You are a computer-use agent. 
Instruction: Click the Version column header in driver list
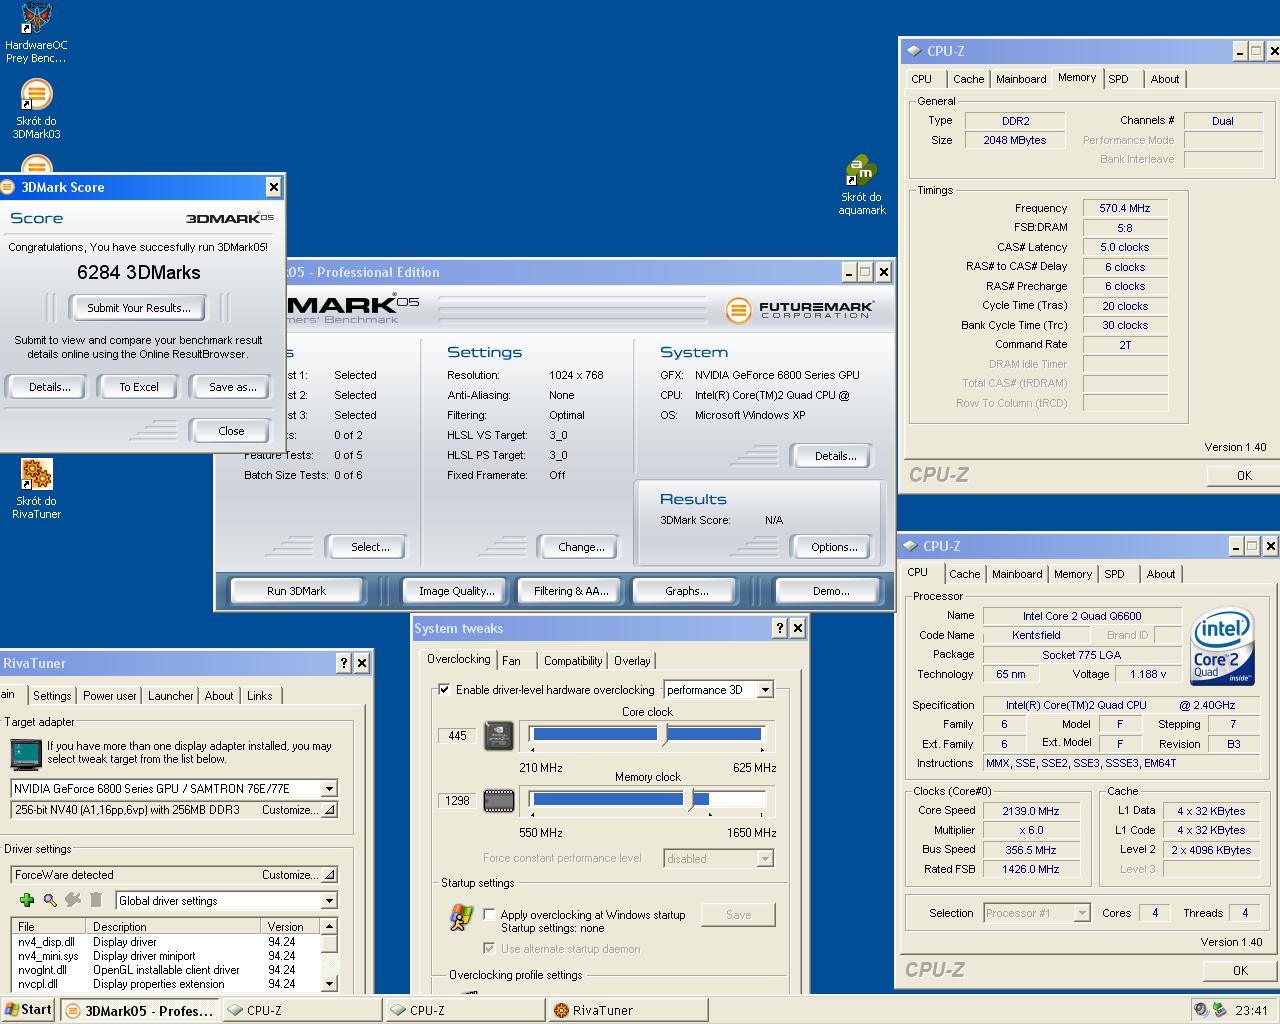(x=290, y=927)
